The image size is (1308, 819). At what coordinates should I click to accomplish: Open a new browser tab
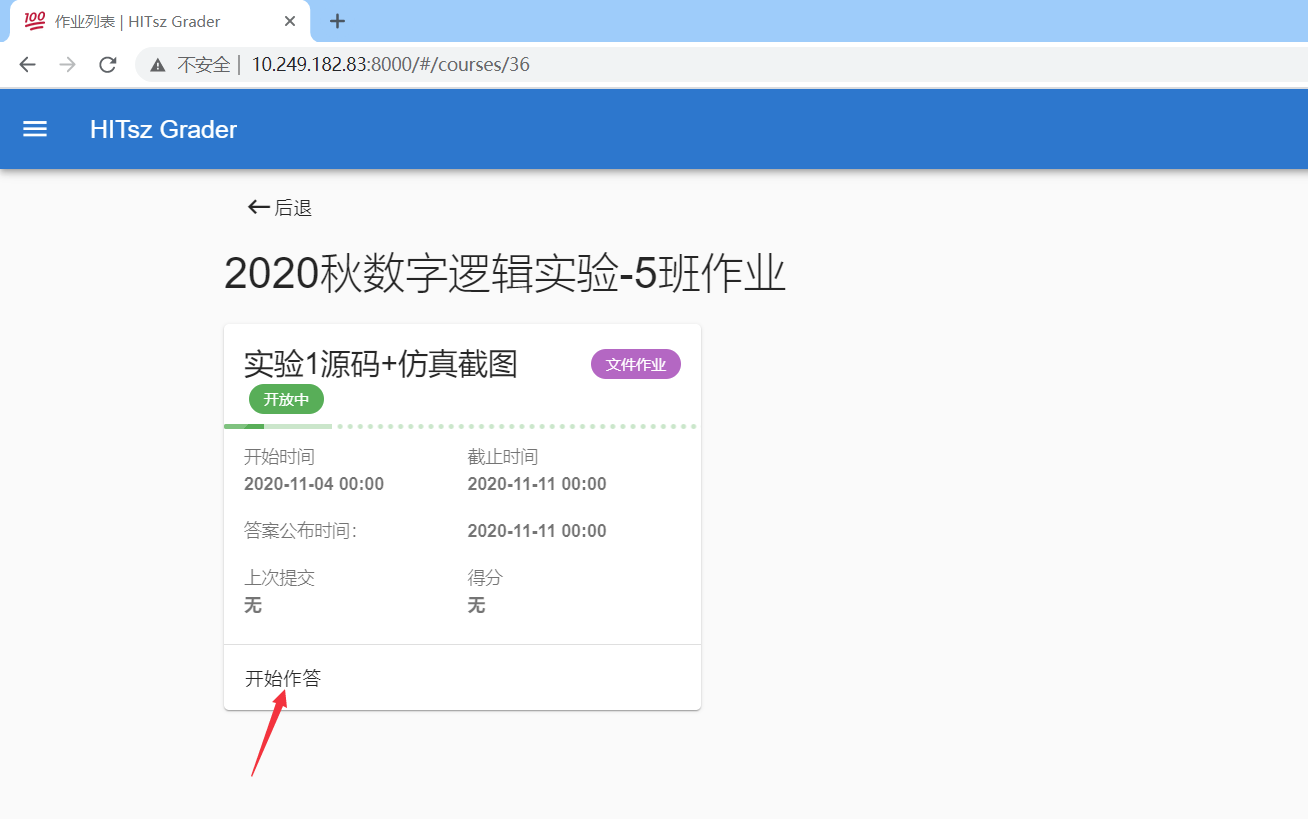coord(337,21)
